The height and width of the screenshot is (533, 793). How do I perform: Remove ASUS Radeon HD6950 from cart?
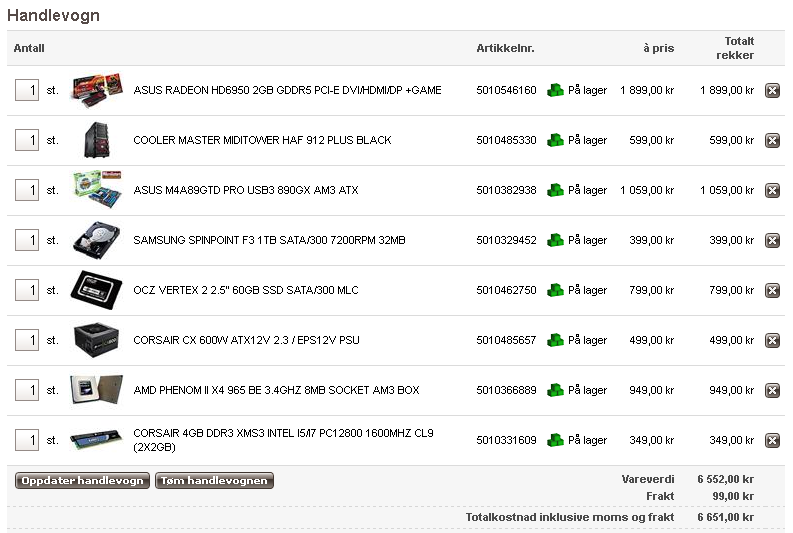point(772,91)
